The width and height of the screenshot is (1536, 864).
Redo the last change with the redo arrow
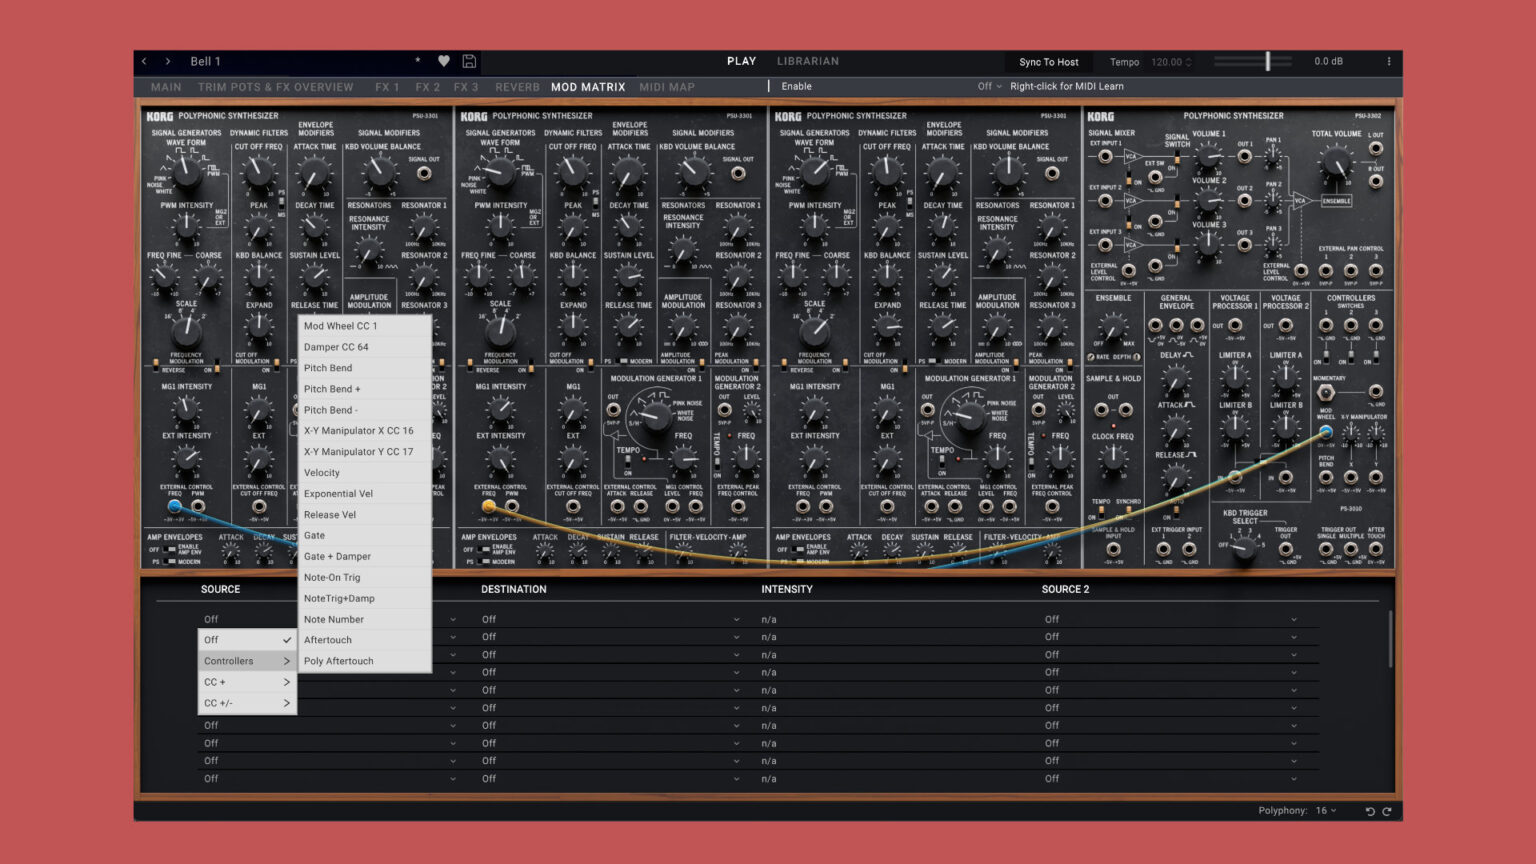1388,811
